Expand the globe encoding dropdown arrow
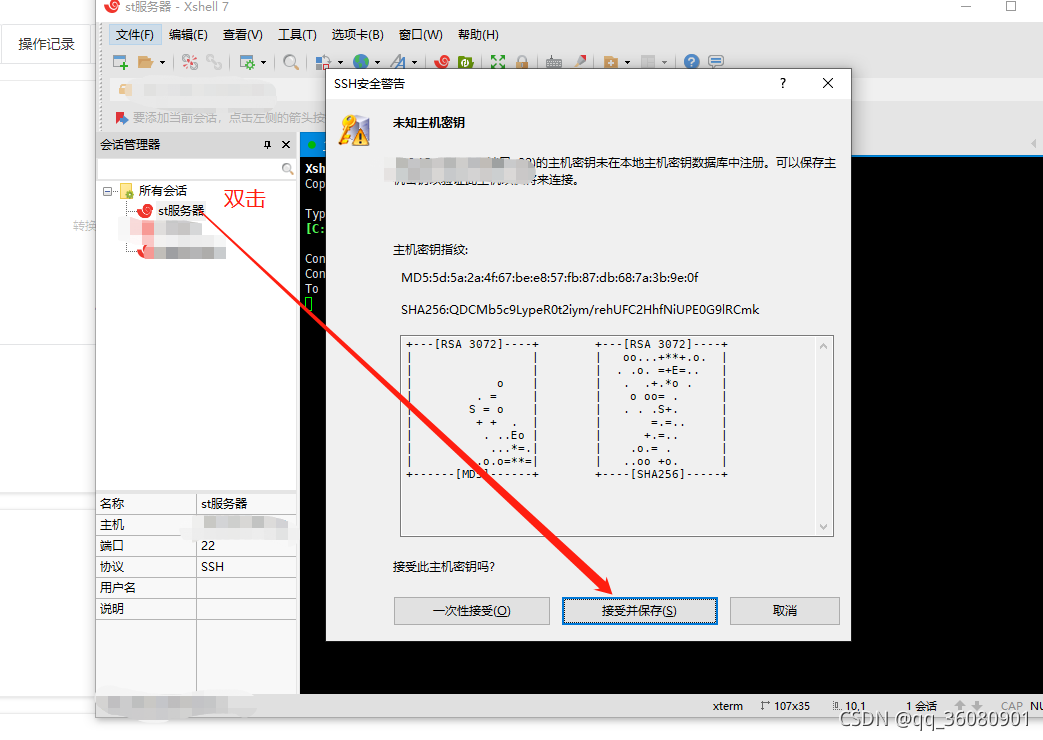Viewport: 1043px width, 740px height. 377,63
